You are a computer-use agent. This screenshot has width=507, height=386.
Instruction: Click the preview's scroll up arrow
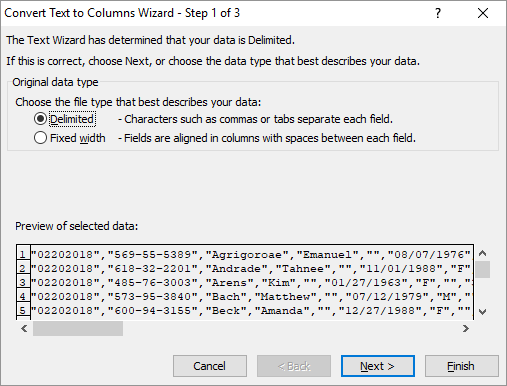pyautogui.click(x=482, y=253)
